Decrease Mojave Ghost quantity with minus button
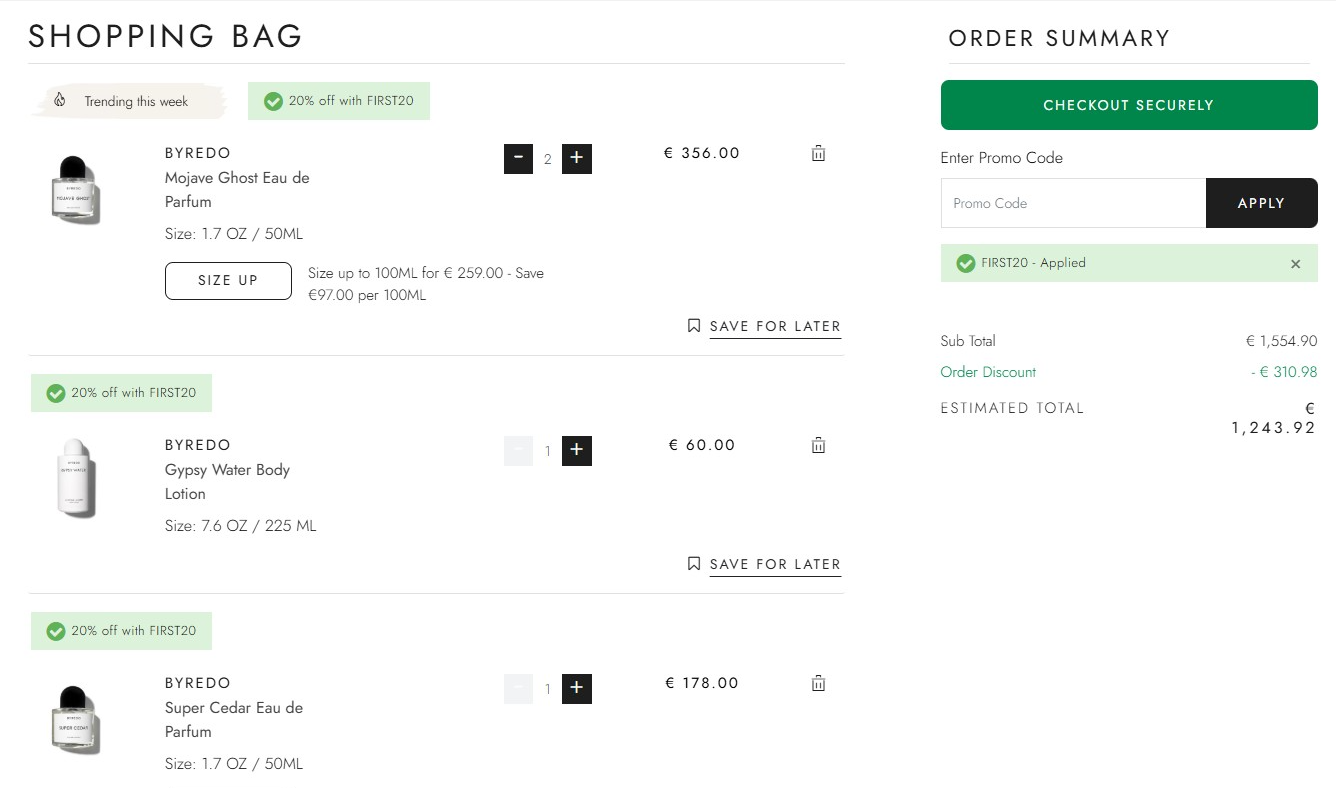Viewport: 1336px width, 788px height. pyautogui.click(x=518, y=159)
